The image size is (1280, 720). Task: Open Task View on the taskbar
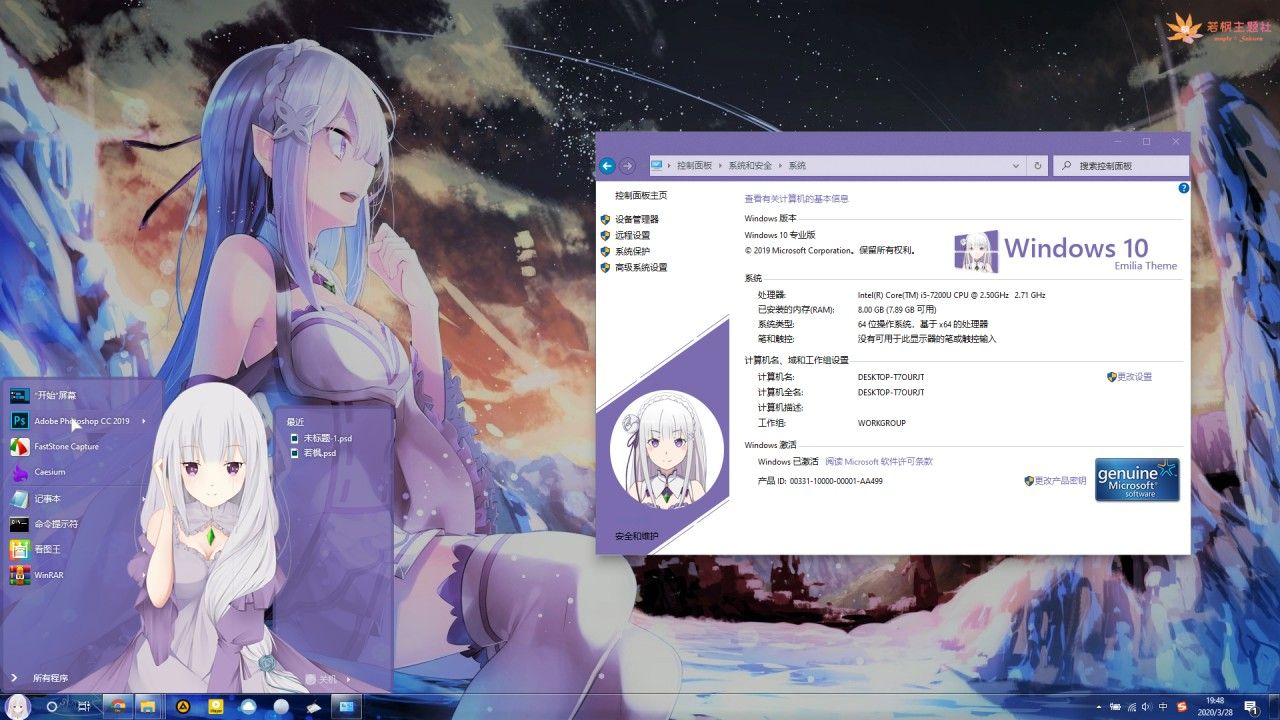pos(84,706)
